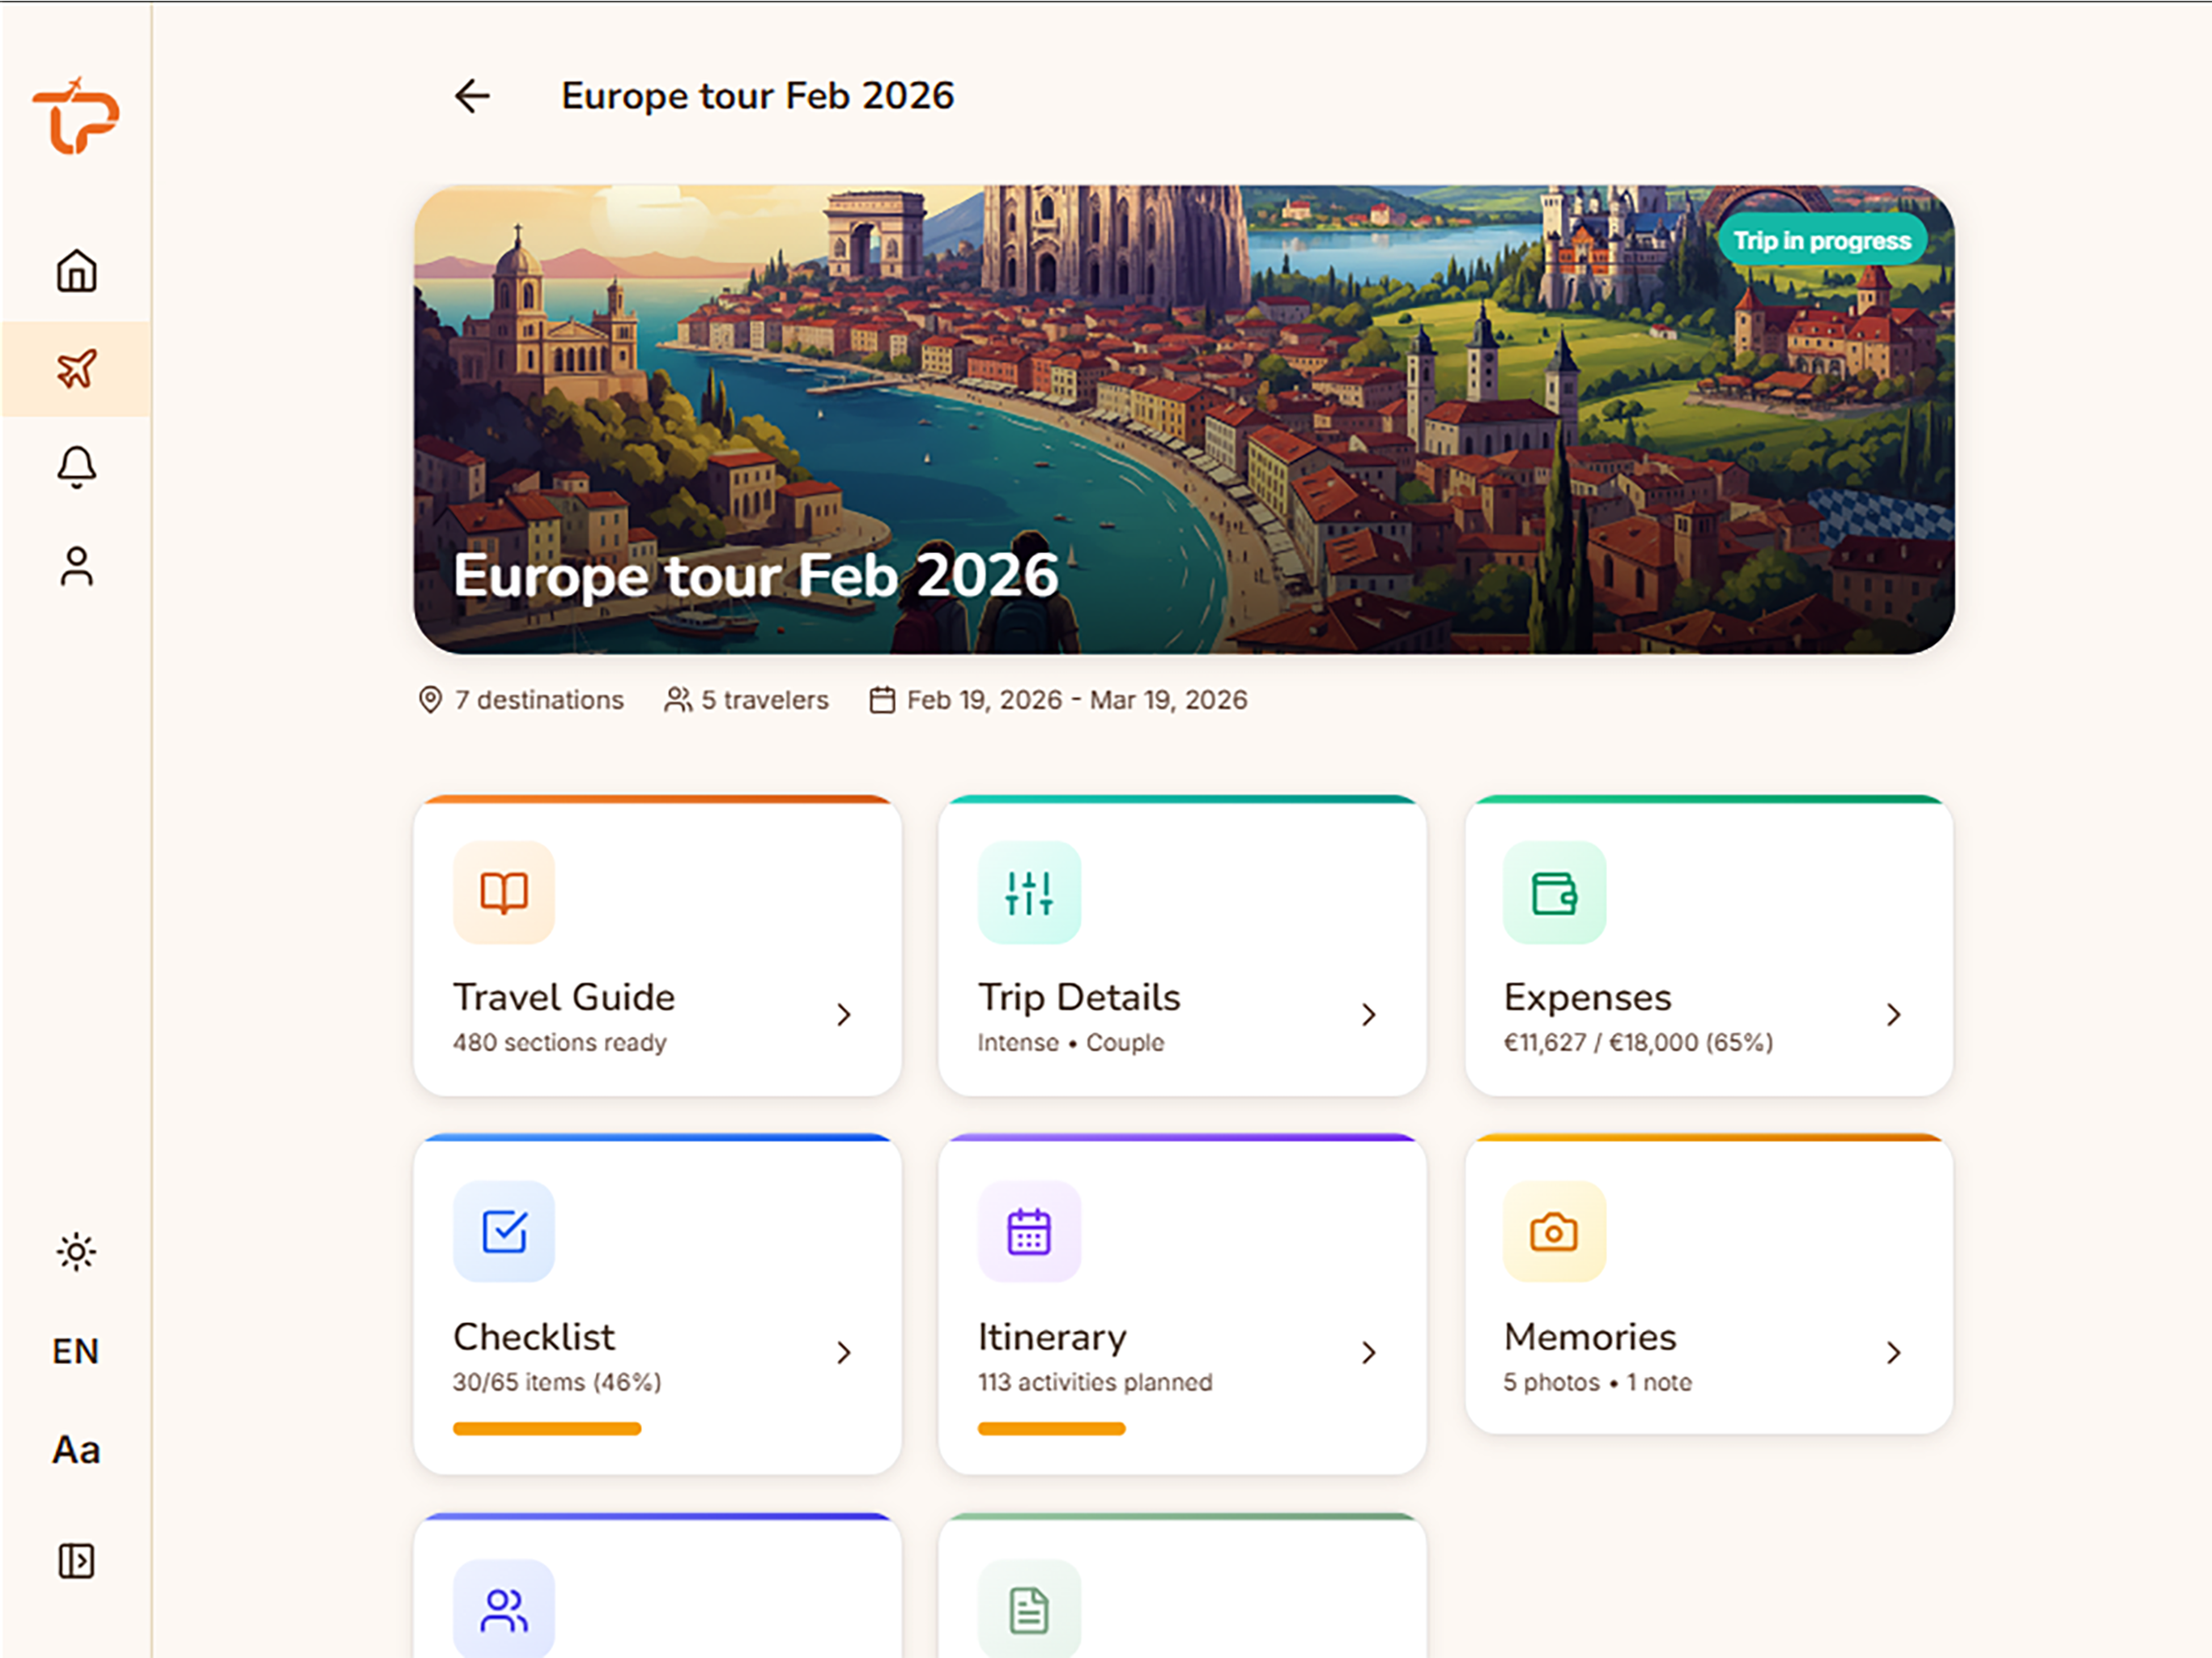Click the Trip Details sliders icon
The image size is (2212, 1658).
pyautogui.click(x=1029, y=892)
